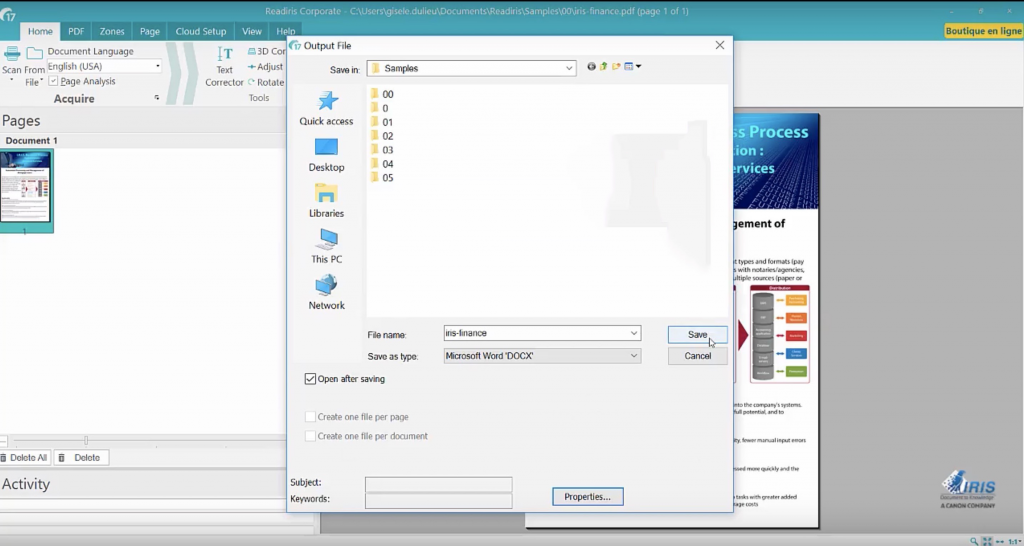Launch the Text Corrector tool
Screen dimensions: 1024x546
click(x=225, y=67)
